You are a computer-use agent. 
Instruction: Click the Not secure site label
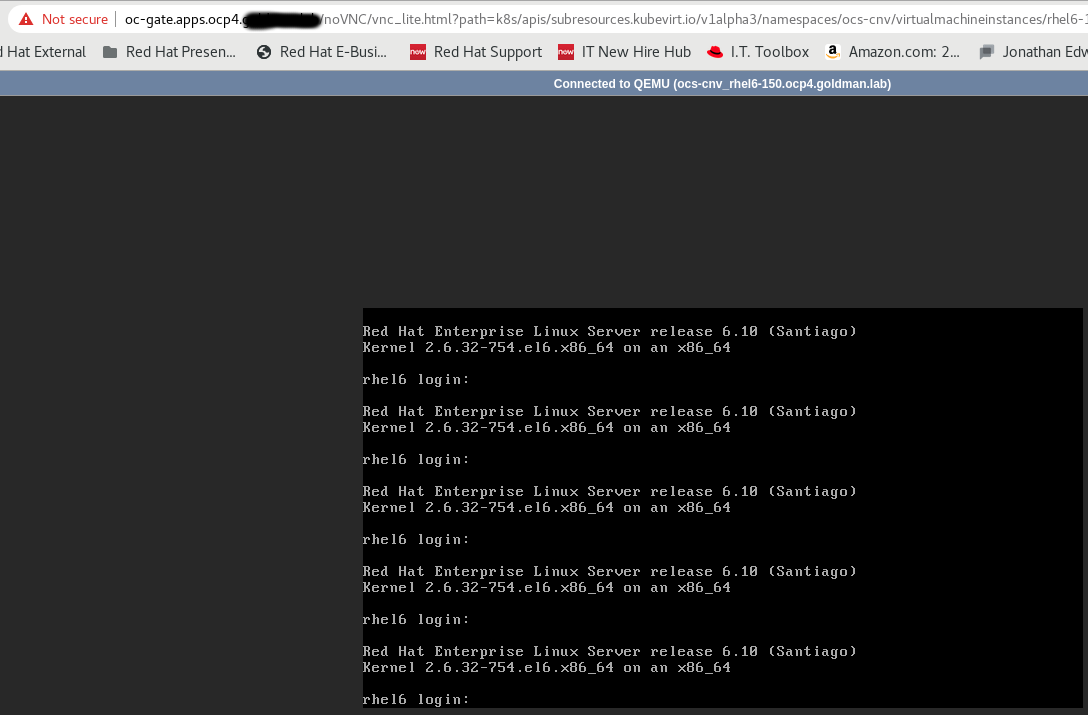point(75,19)
